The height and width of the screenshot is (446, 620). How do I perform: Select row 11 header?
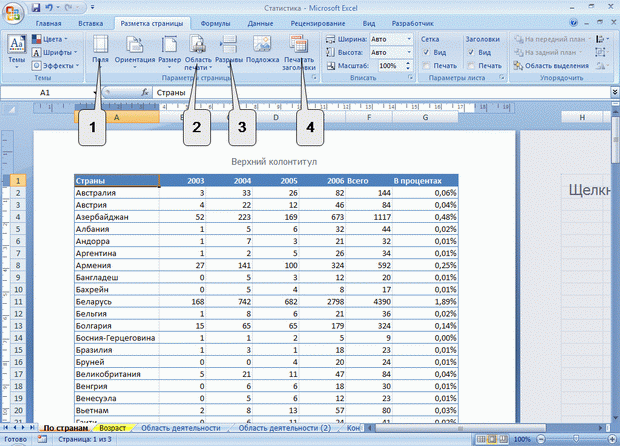18,302
